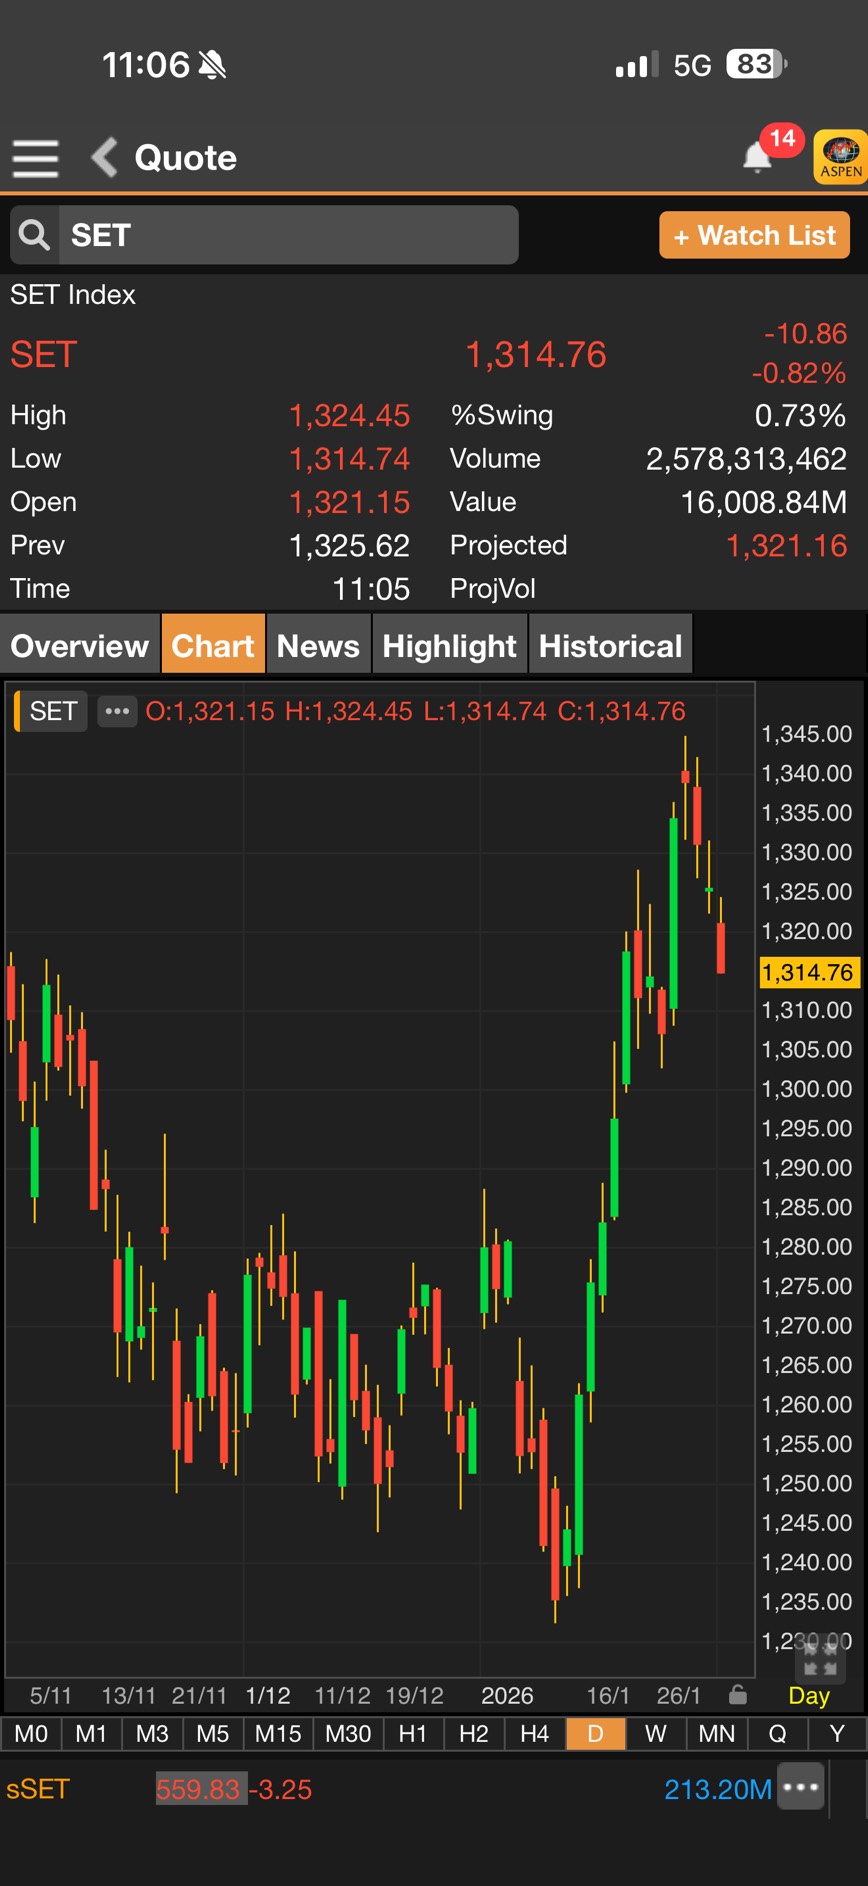Open the SET symbol chart label
The height and width of the screenshot is (1886, 868).
coord(53,711)
